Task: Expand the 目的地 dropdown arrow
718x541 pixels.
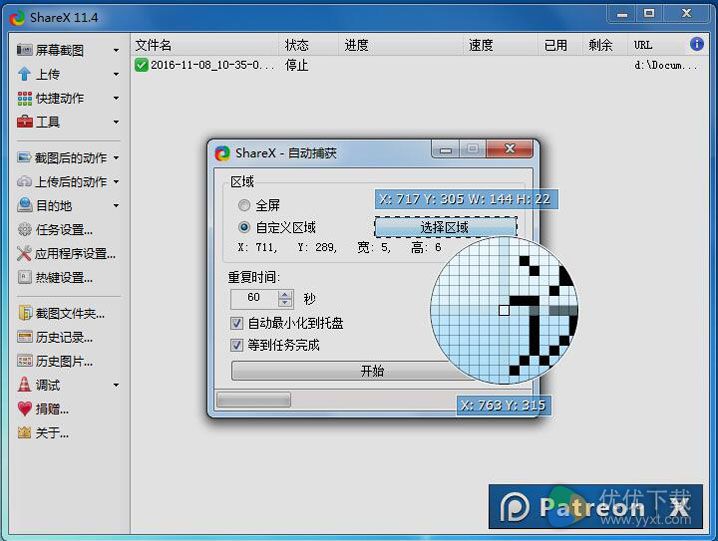Action: pos(116,206)
